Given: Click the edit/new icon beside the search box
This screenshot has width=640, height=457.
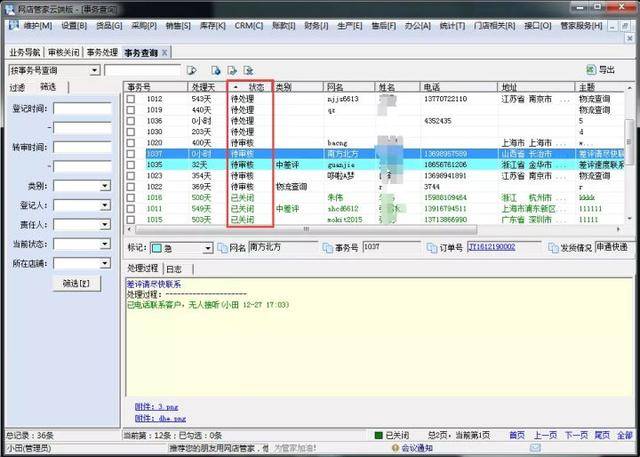Looking at the screenshot, I should 191,70.
